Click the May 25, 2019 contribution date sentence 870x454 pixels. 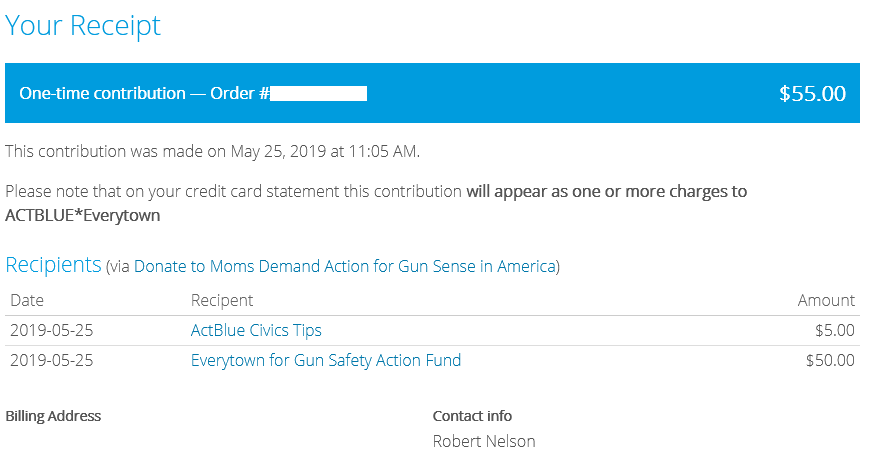coord(212,152)
